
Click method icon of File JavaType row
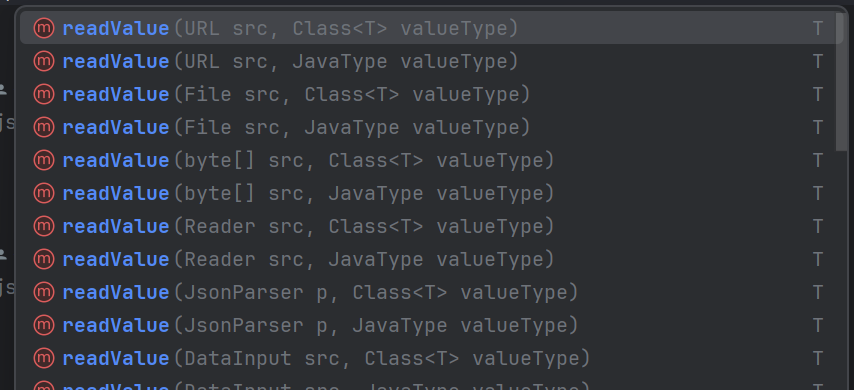44,127
